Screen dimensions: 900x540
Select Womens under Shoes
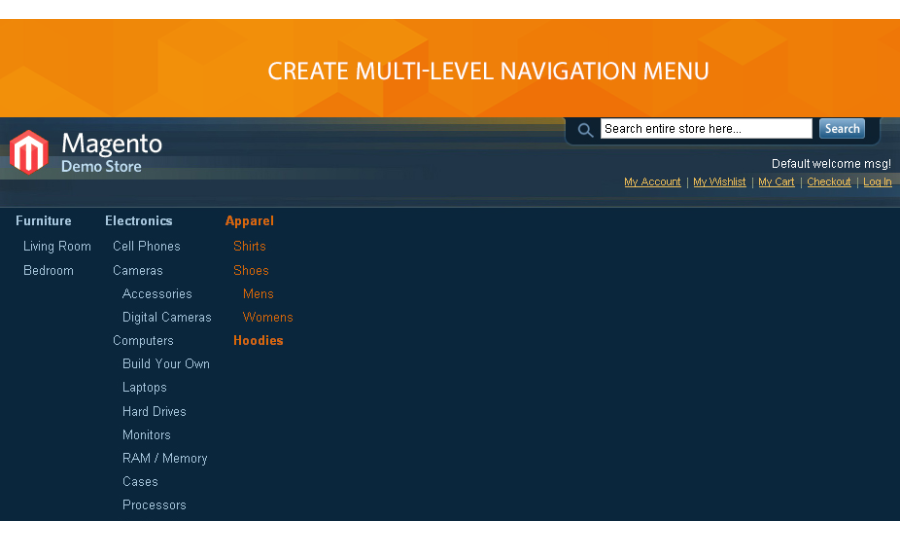point(268,317)
